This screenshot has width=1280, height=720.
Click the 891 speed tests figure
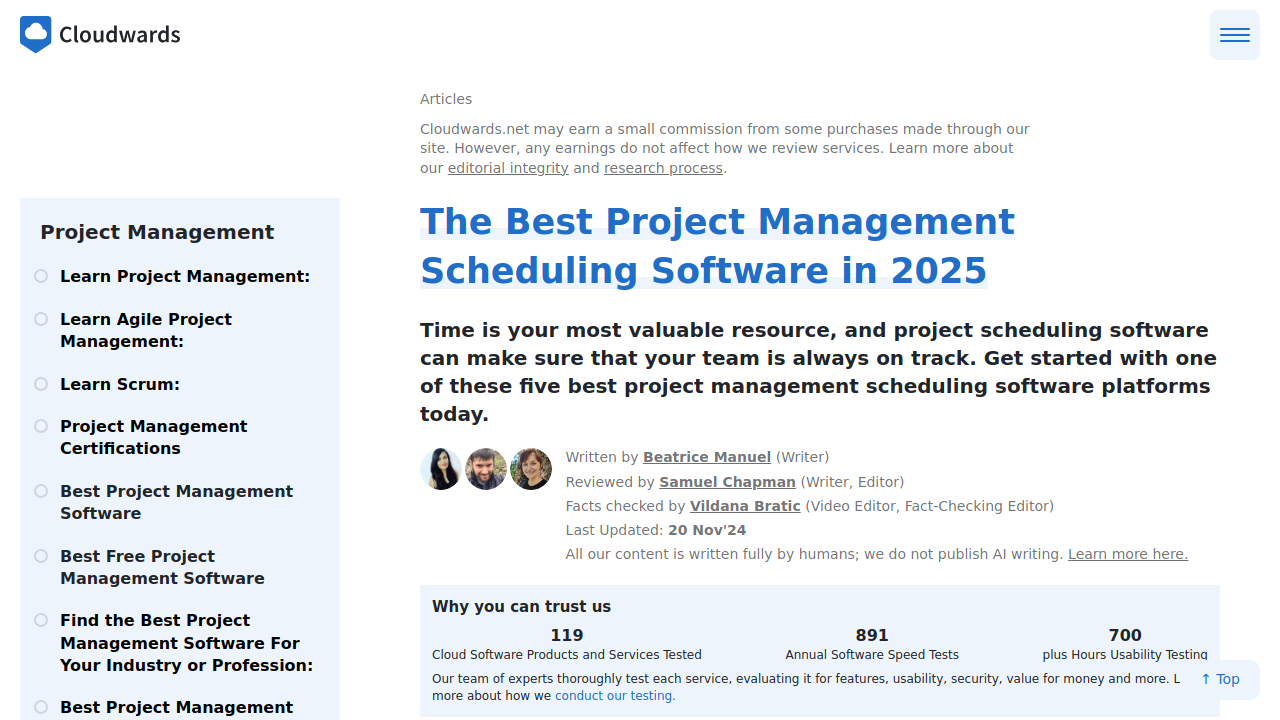[x=872, y=635]
